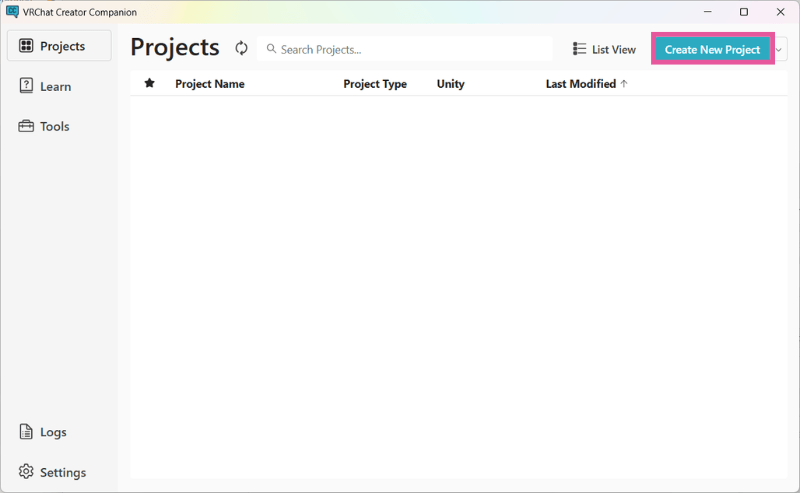This screenshot has height=500, width=800.
Task: Click Create New Project button
Action: 712,49
